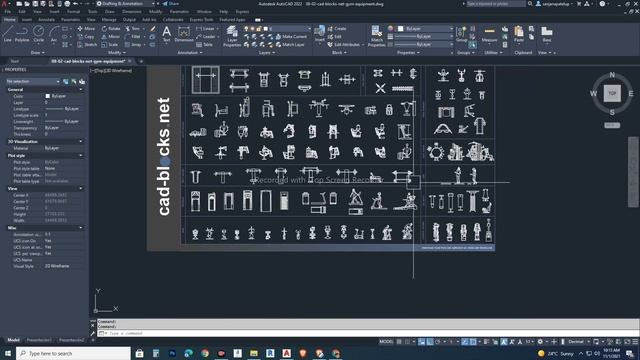
Task: Choose the Stretch command
Action: (87, 44)
